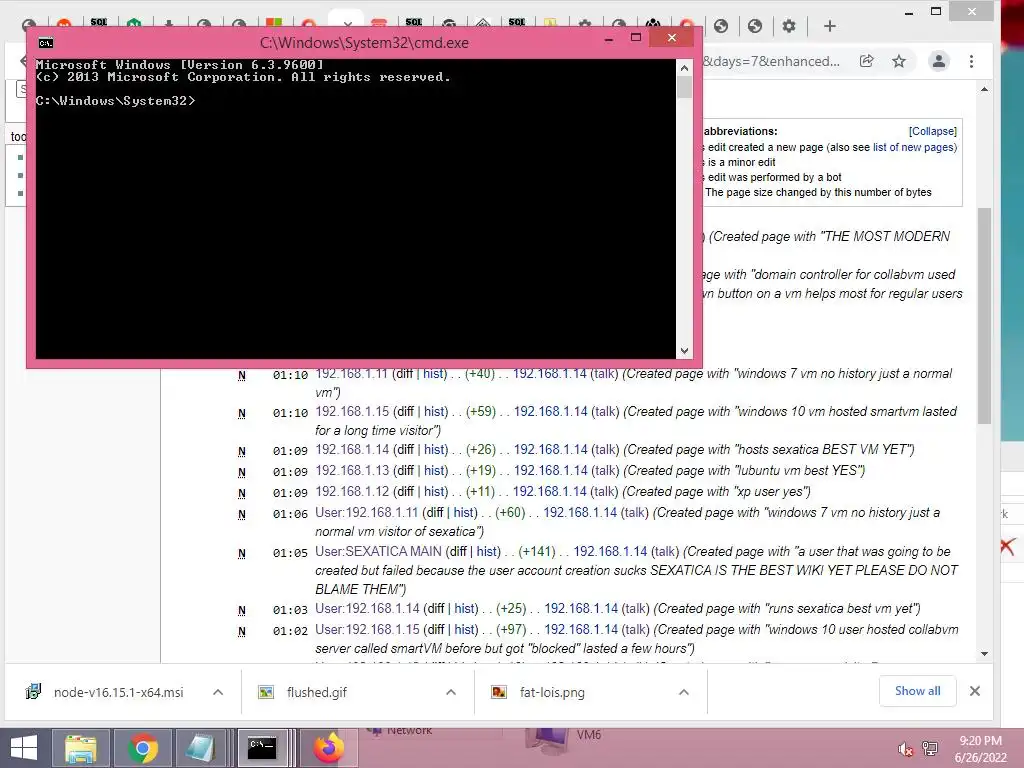Open page 192.168.1.12 'xp user yes' row
Viewport: 1024px width, 768px height.
tap(352, 492)
